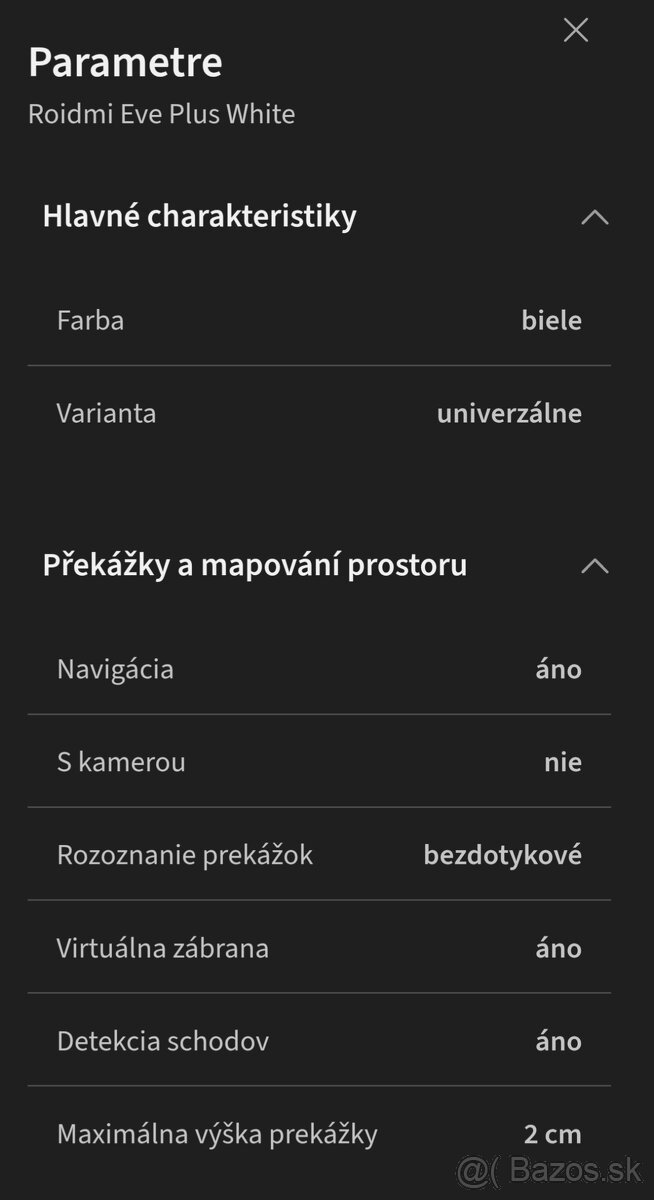Select the Varianta parameter row

pyautogui.click(x=319, y=413)
